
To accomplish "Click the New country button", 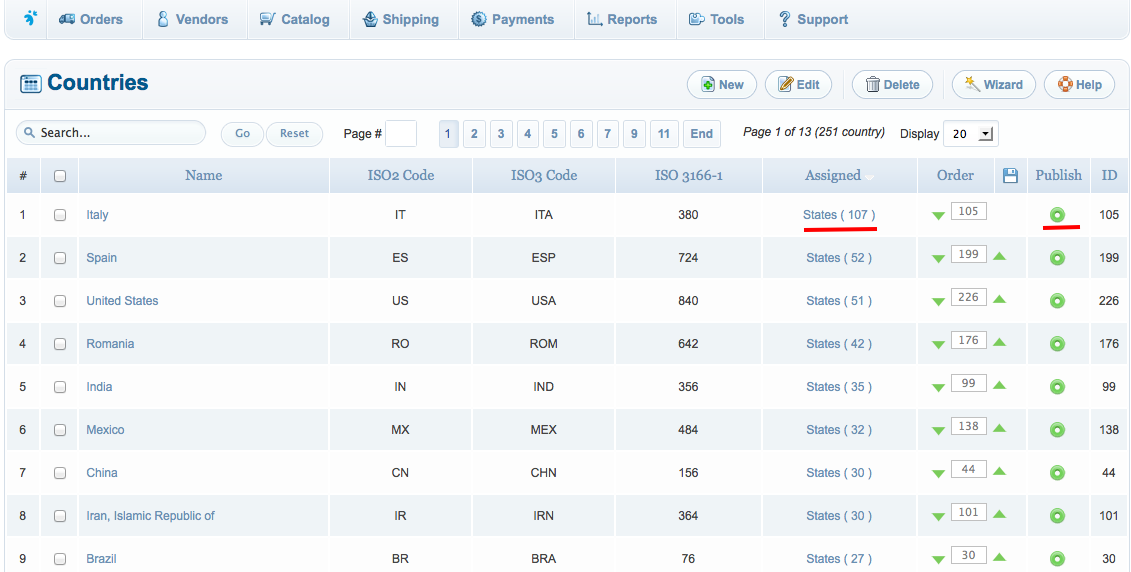I will pyautogui.click(x=721, y=84).
